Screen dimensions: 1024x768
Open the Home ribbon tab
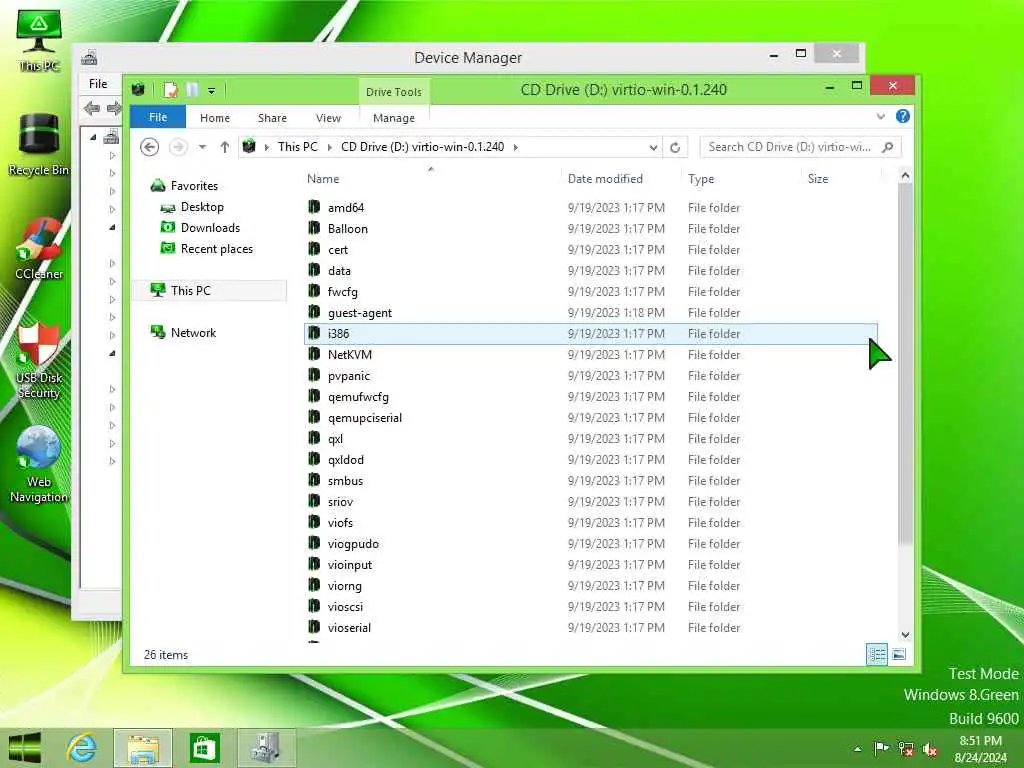215,118
